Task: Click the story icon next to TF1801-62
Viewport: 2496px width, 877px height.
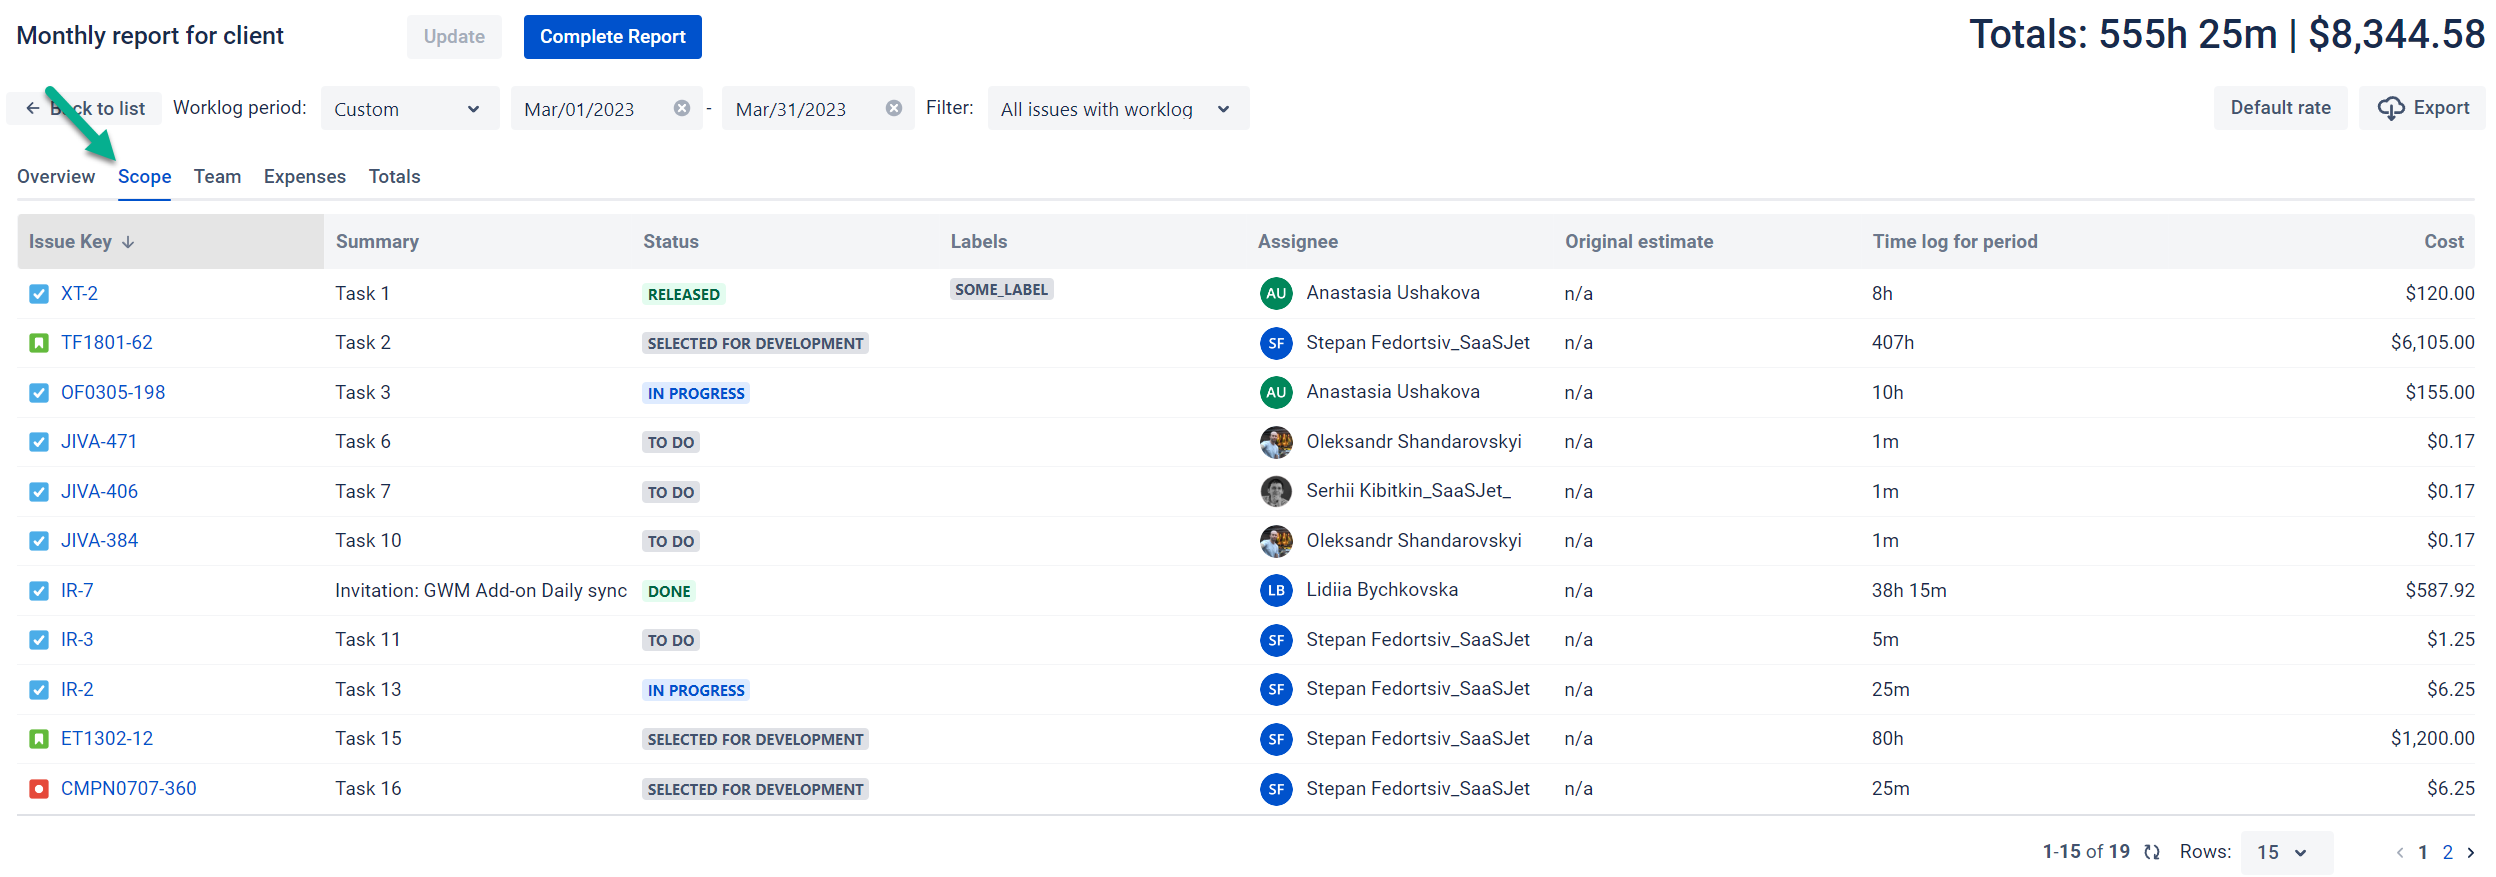Action: click(x=39, y=343)
